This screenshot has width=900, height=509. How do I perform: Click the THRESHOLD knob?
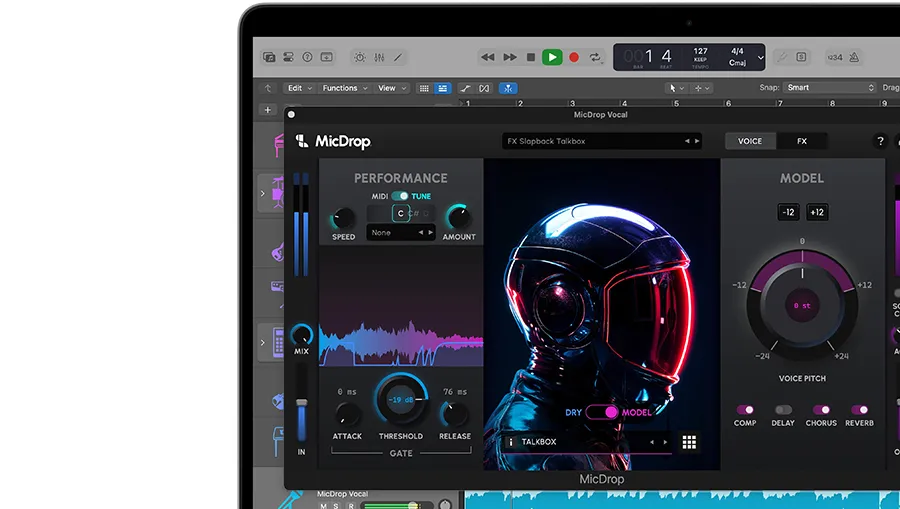pos(401,399)
